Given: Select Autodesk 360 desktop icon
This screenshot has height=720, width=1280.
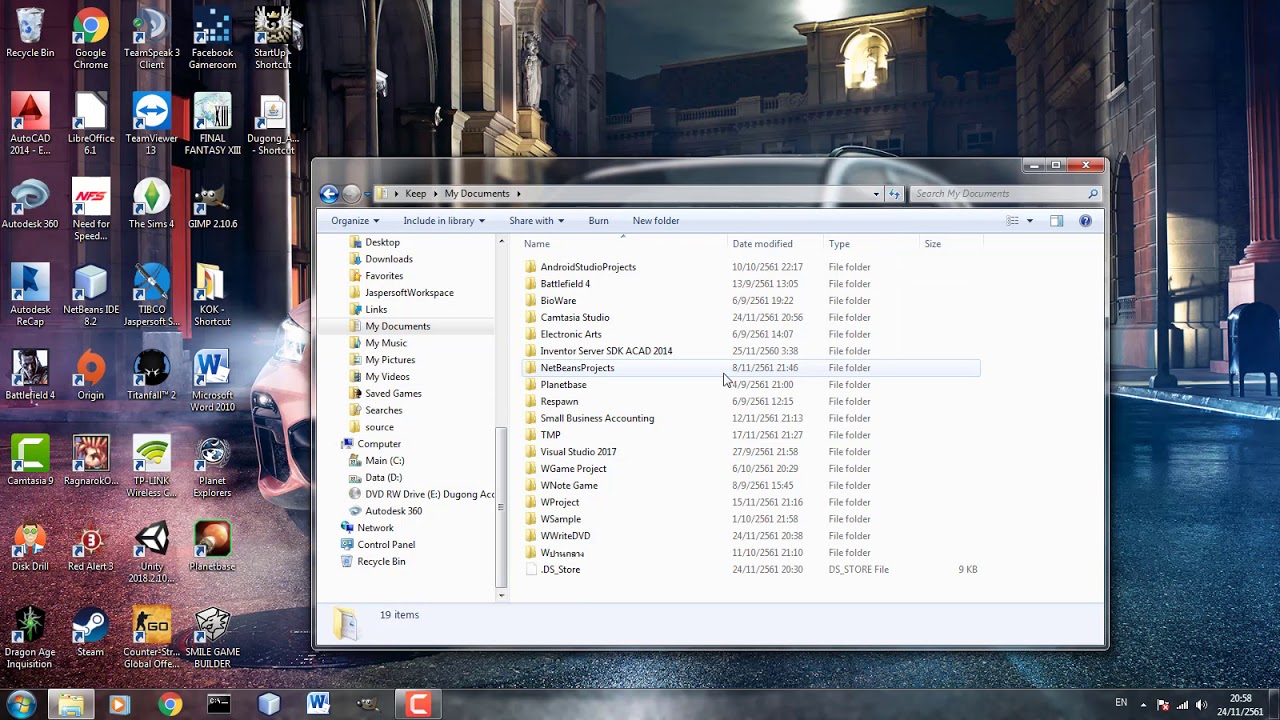Looking at the screenshot, I should tap(30, 204).
